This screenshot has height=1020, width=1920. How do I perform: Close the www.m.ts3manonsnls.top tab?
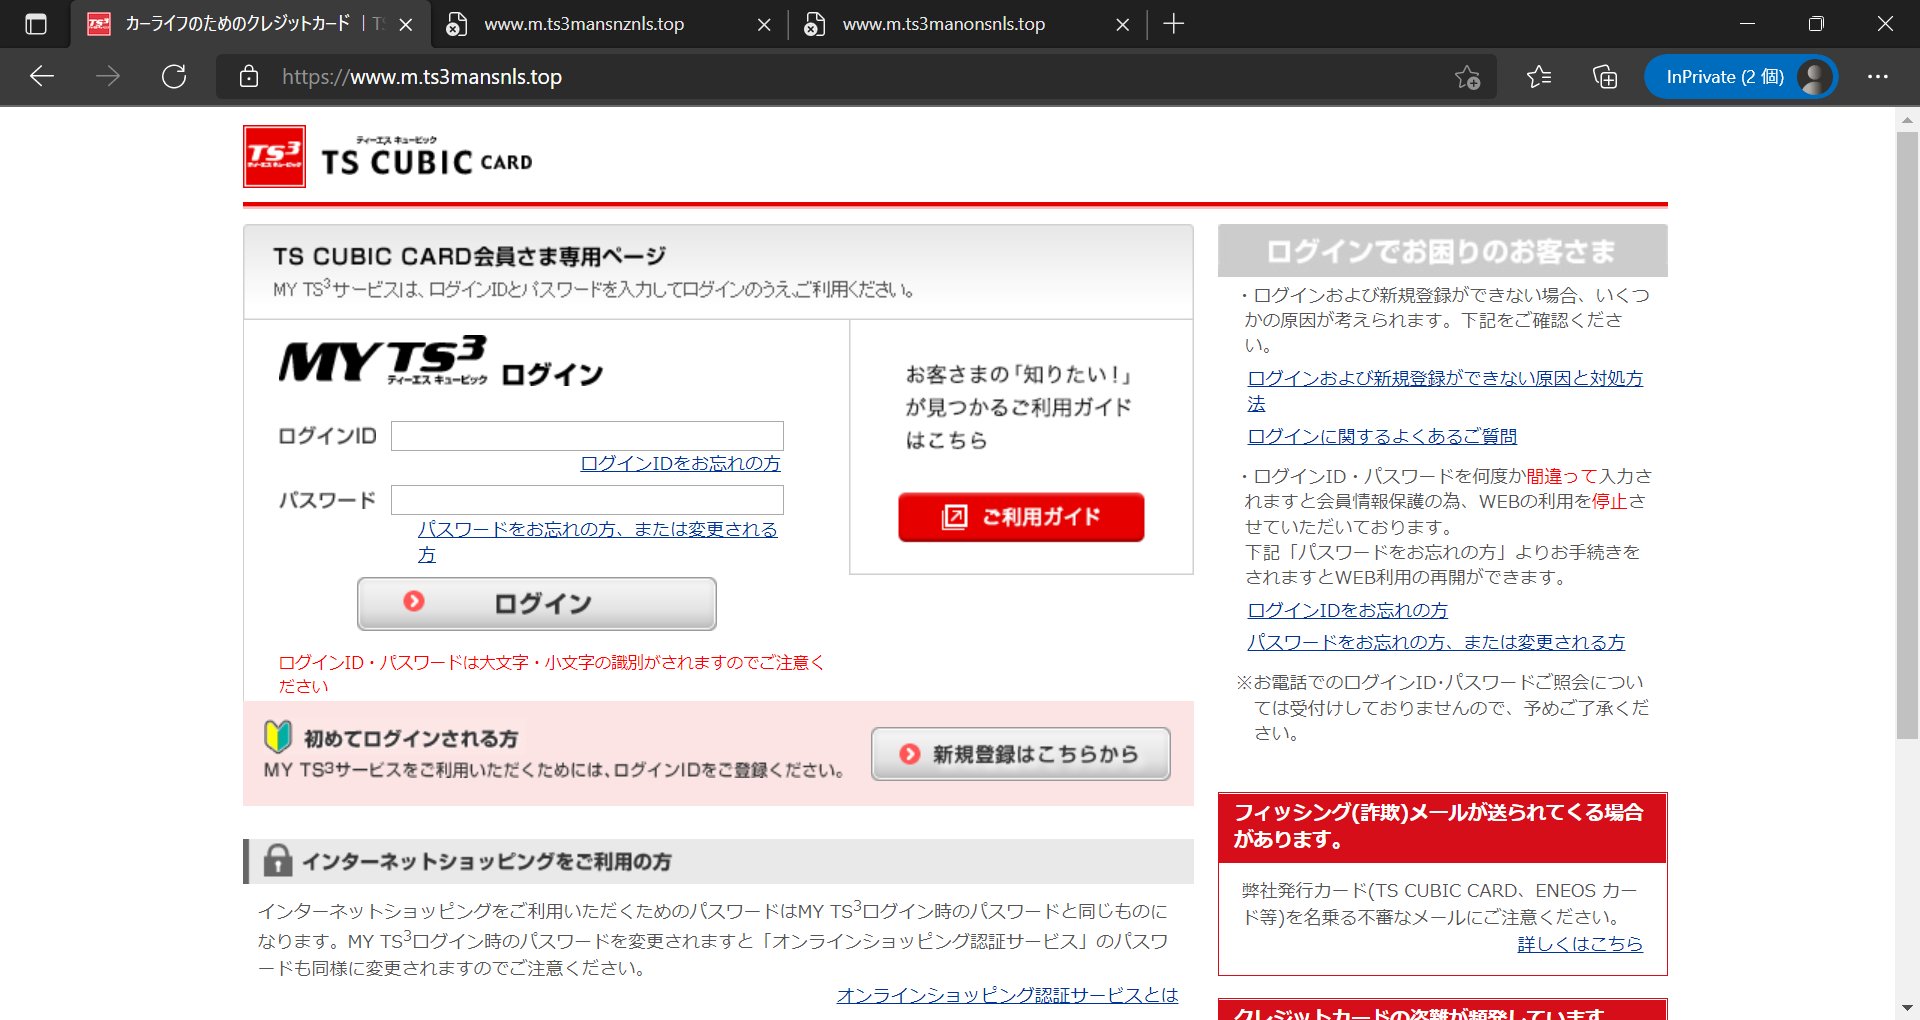pos(1122,24)
